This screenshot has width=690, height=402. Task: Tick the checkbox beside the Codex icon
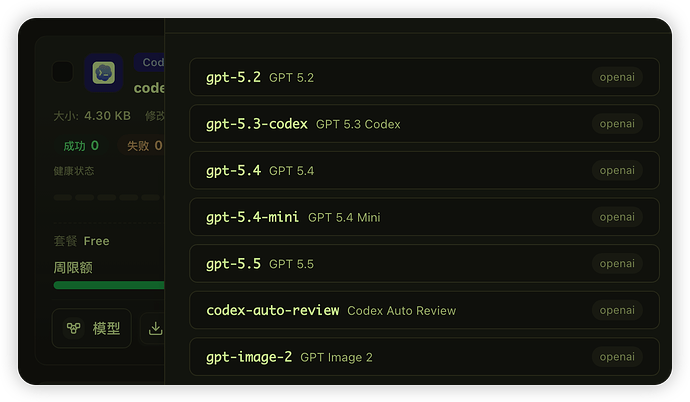[x=62, y=72]
